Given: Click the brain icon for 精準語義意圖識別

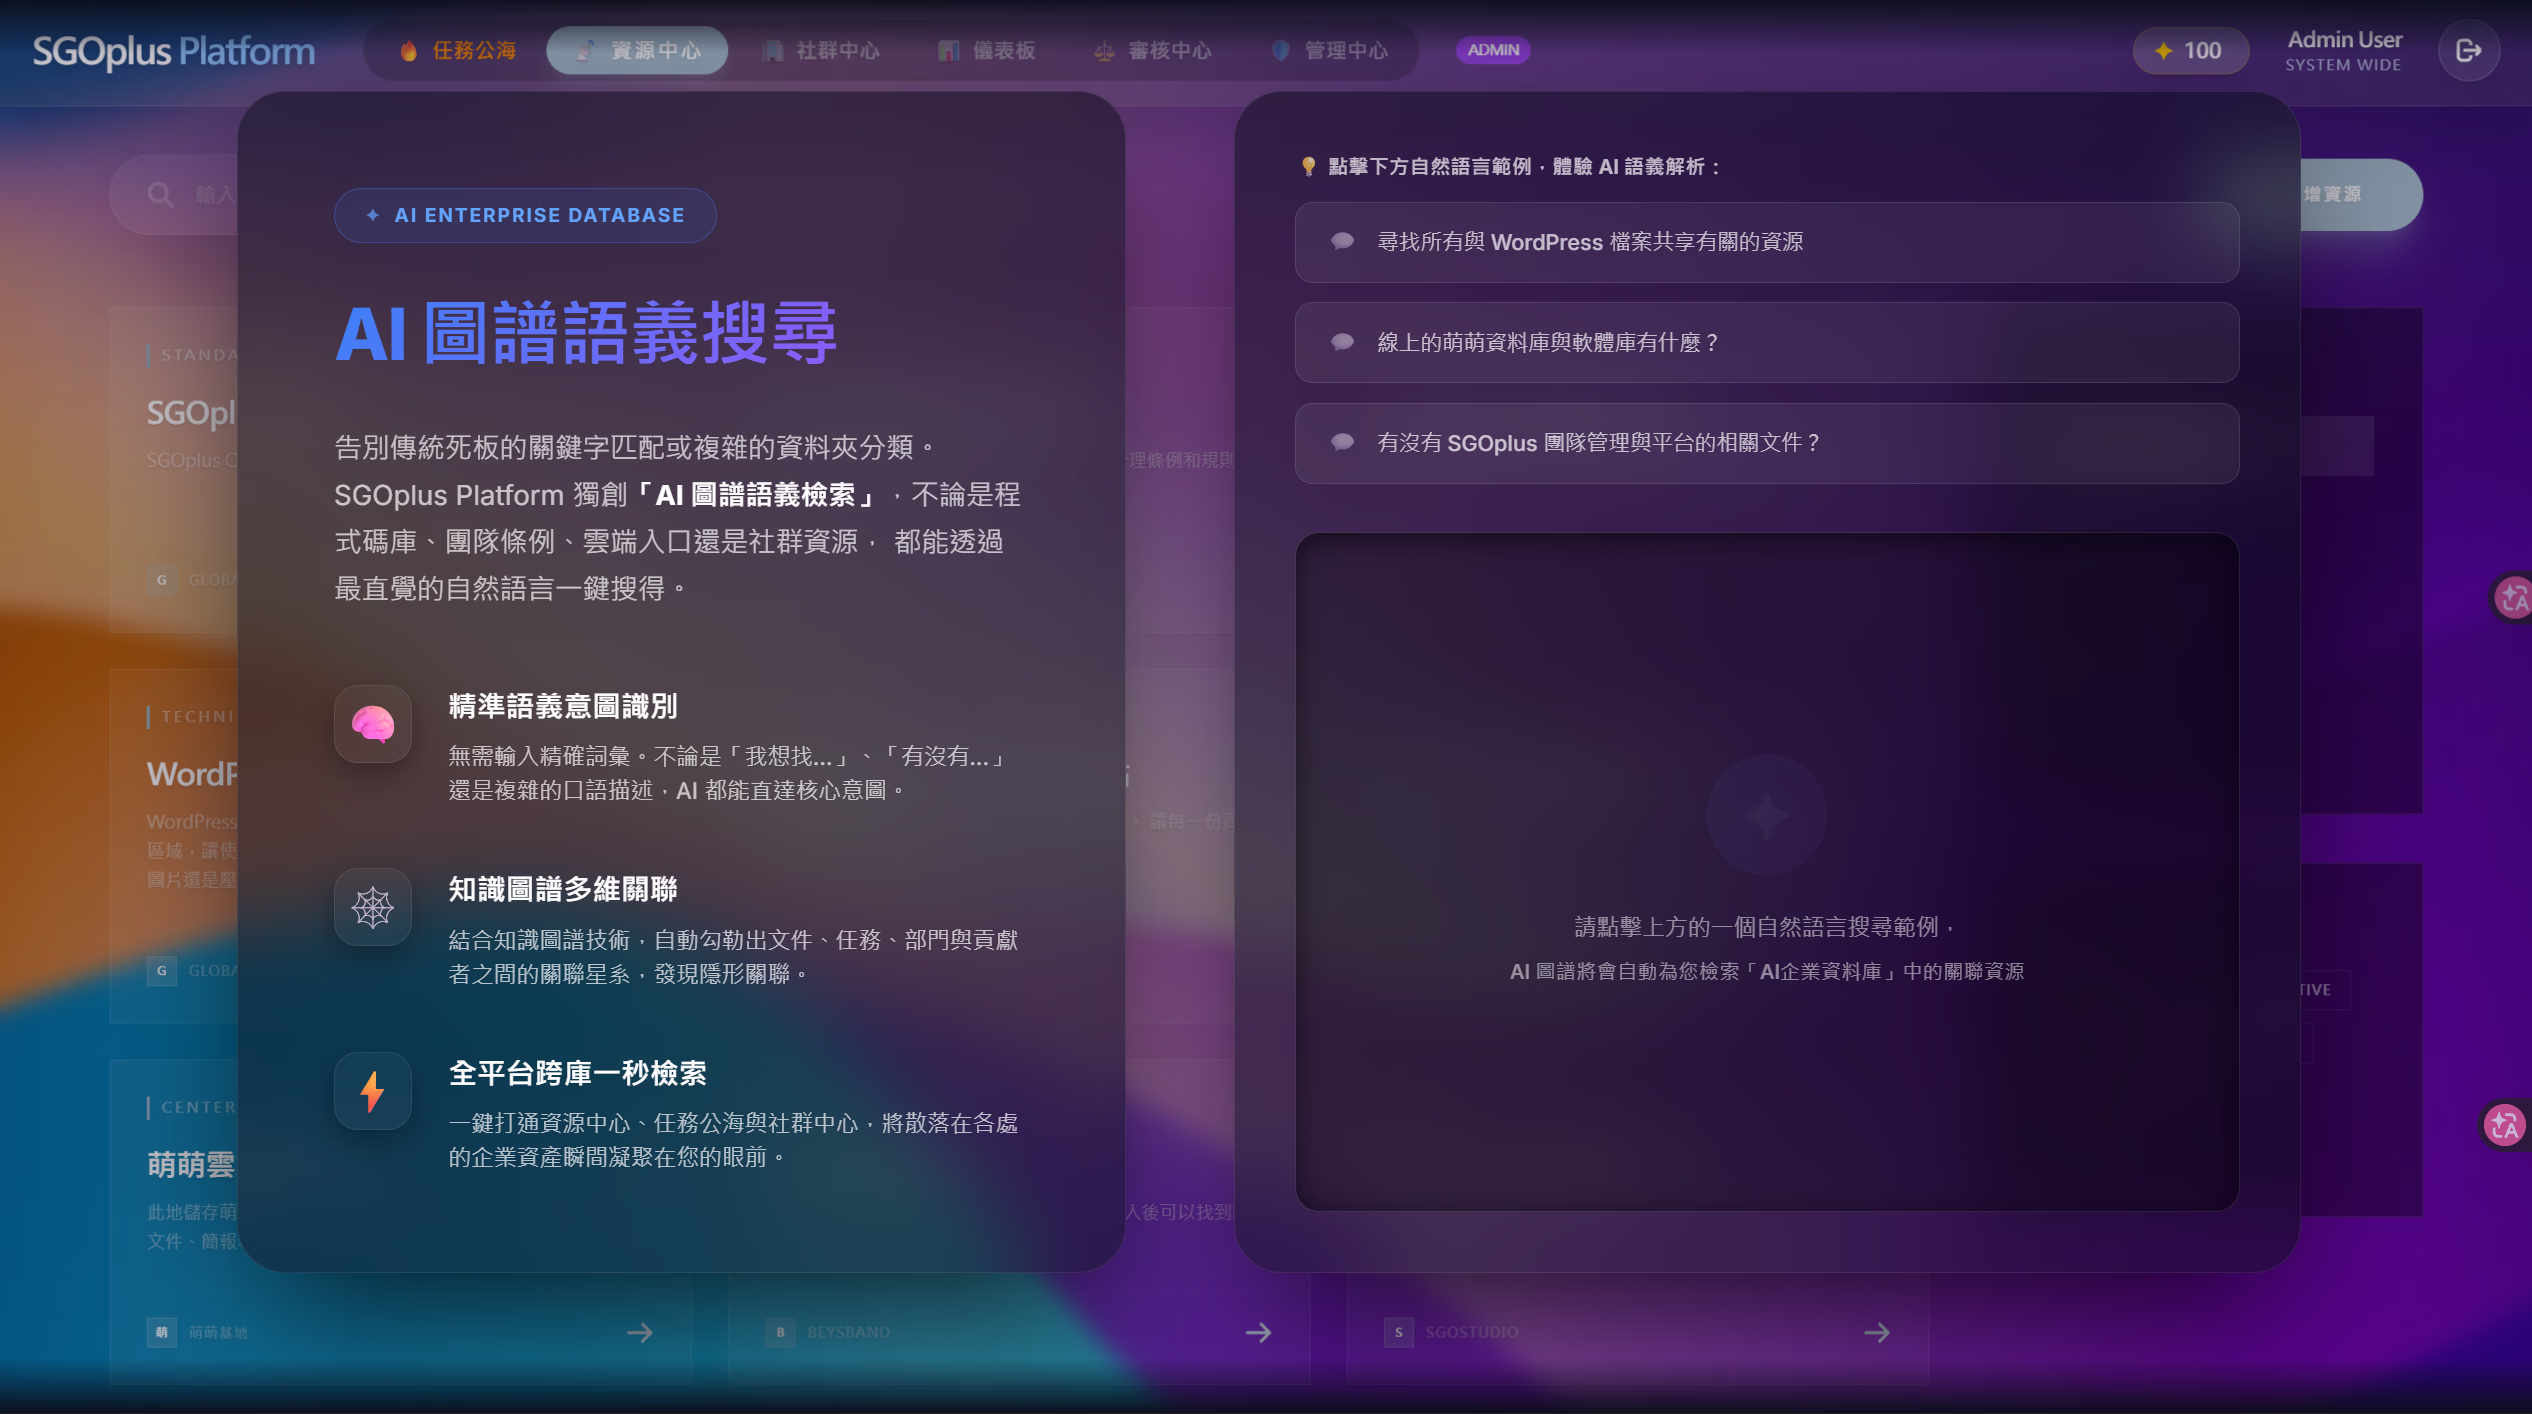Looking at the screenshot, I should click(373, 724).
